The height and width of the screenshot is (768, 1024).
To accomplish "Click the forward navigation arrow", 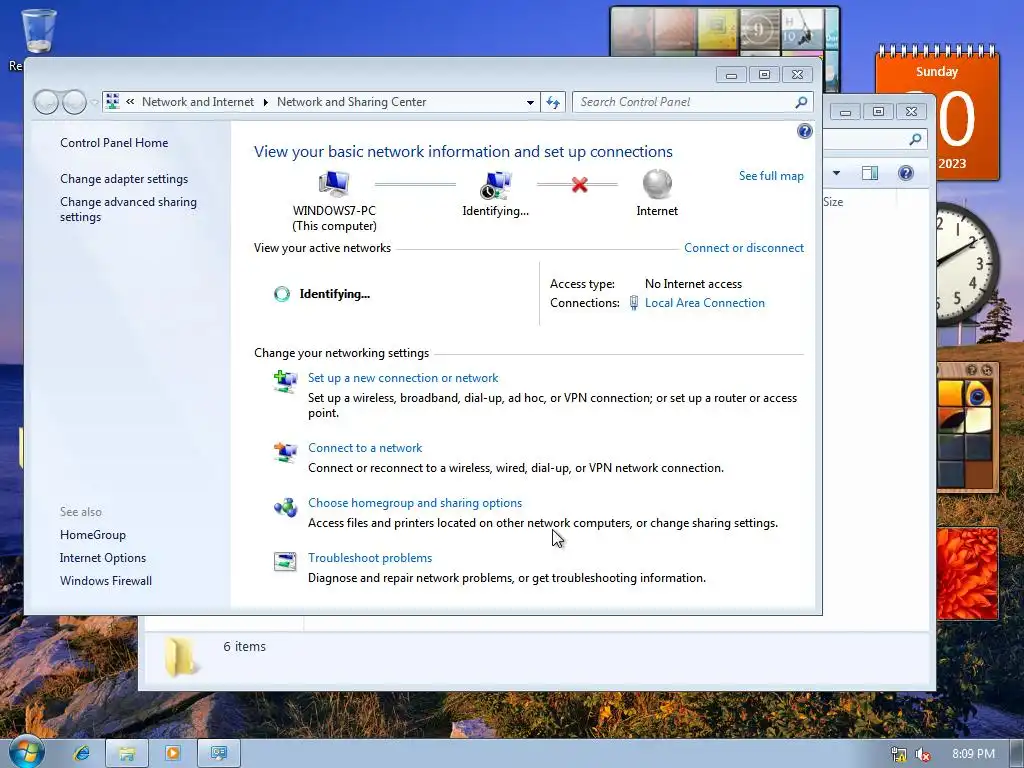I will click(74, 102).
